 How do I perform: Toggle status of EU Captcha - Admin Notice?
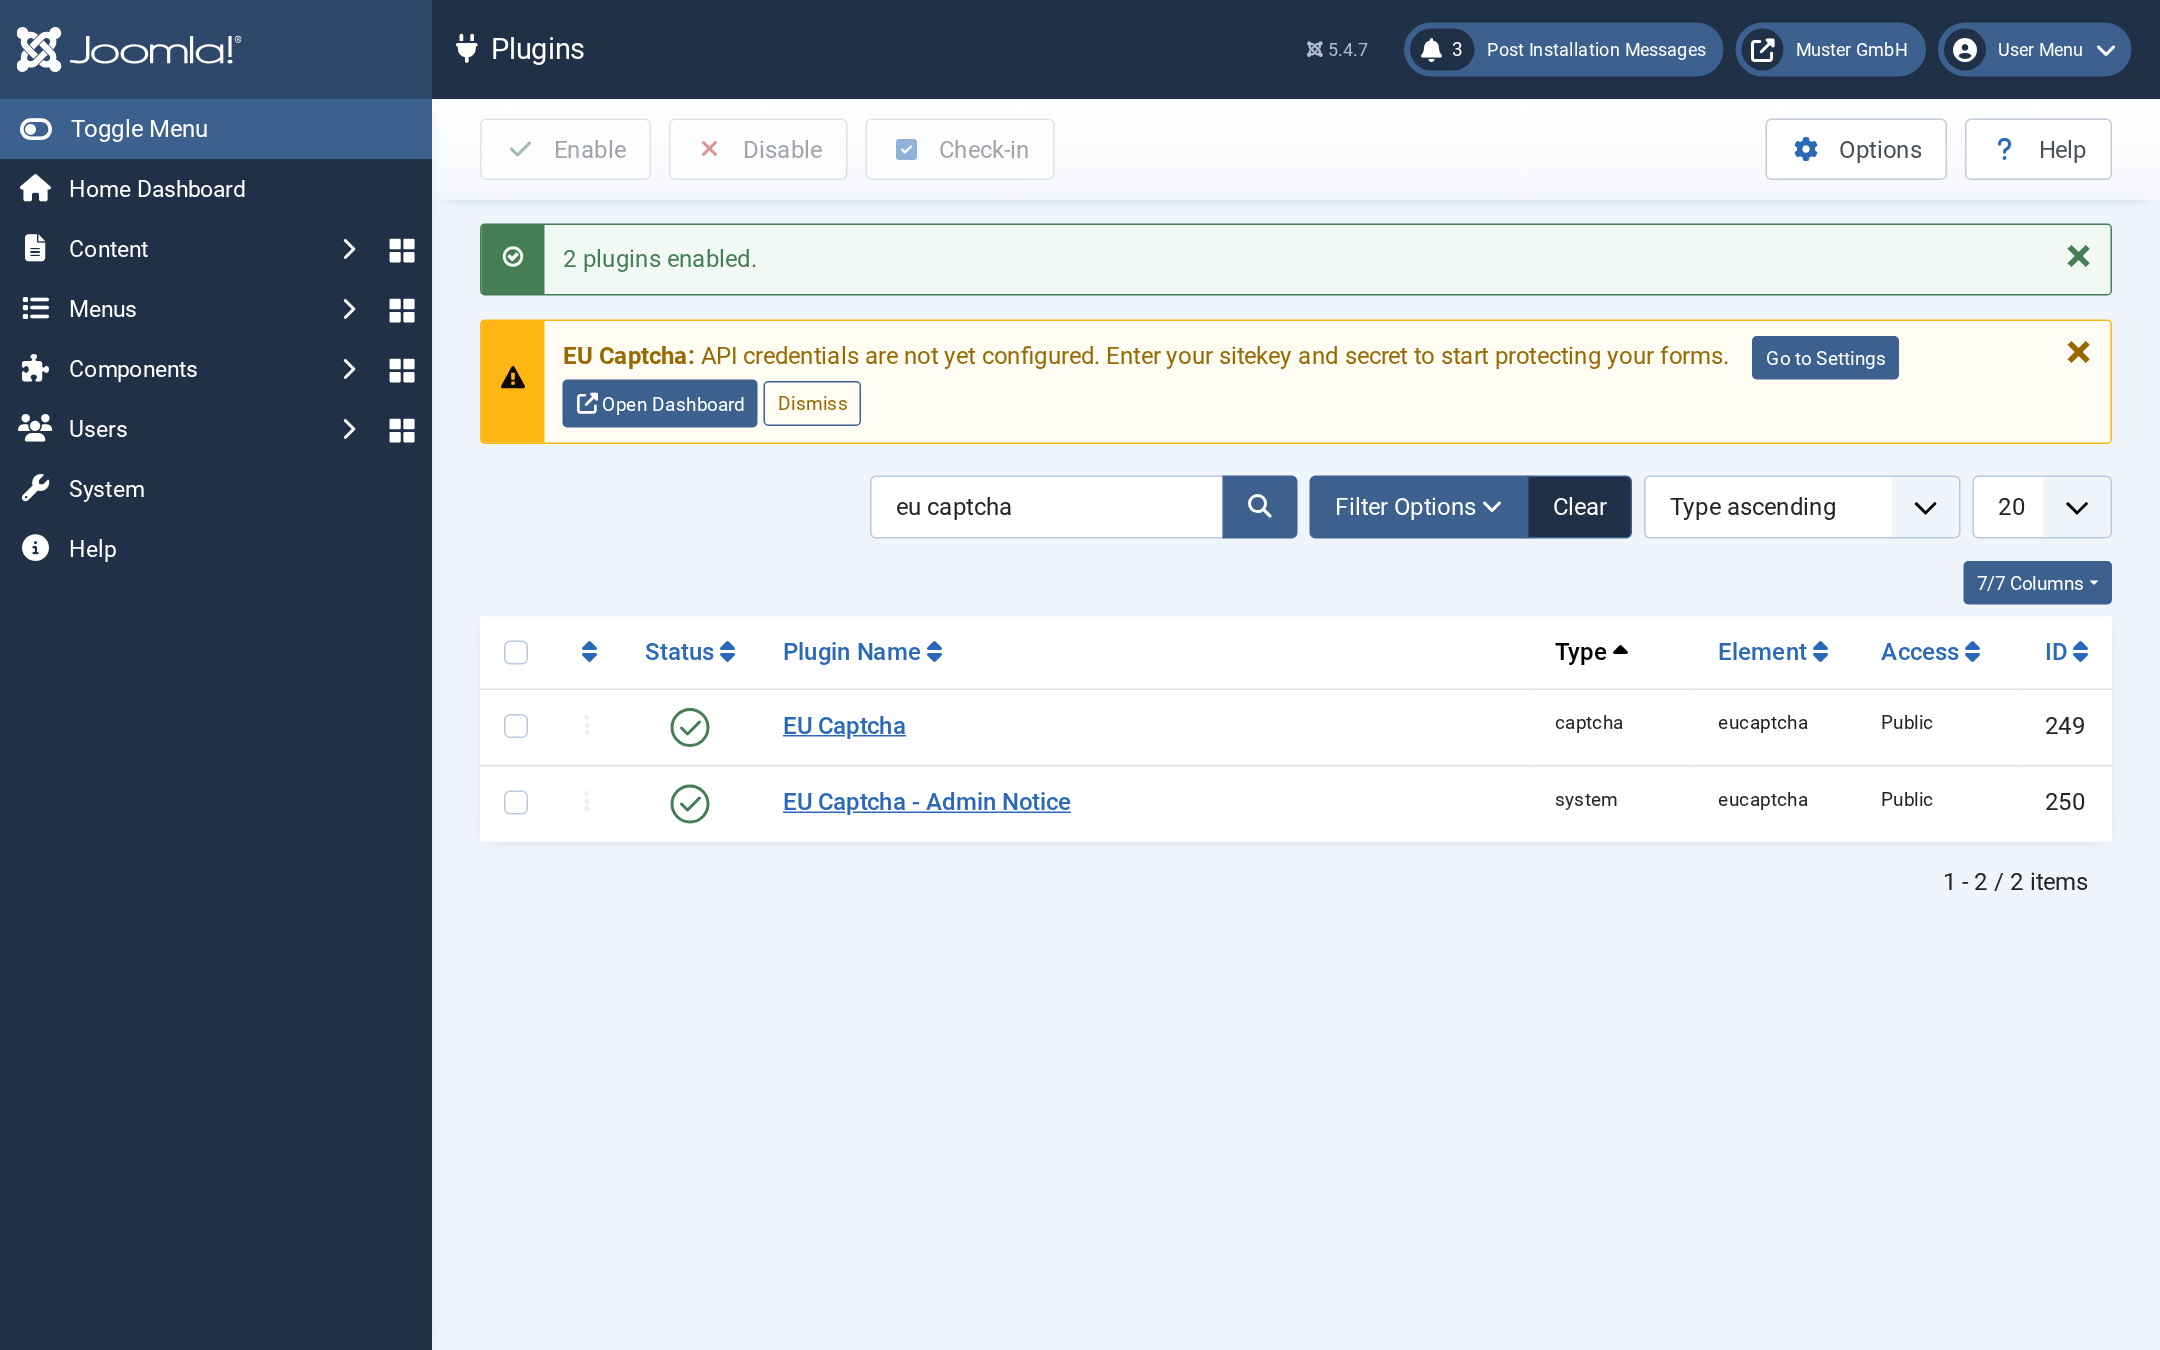pyautogui.click(x=690, y=803)
